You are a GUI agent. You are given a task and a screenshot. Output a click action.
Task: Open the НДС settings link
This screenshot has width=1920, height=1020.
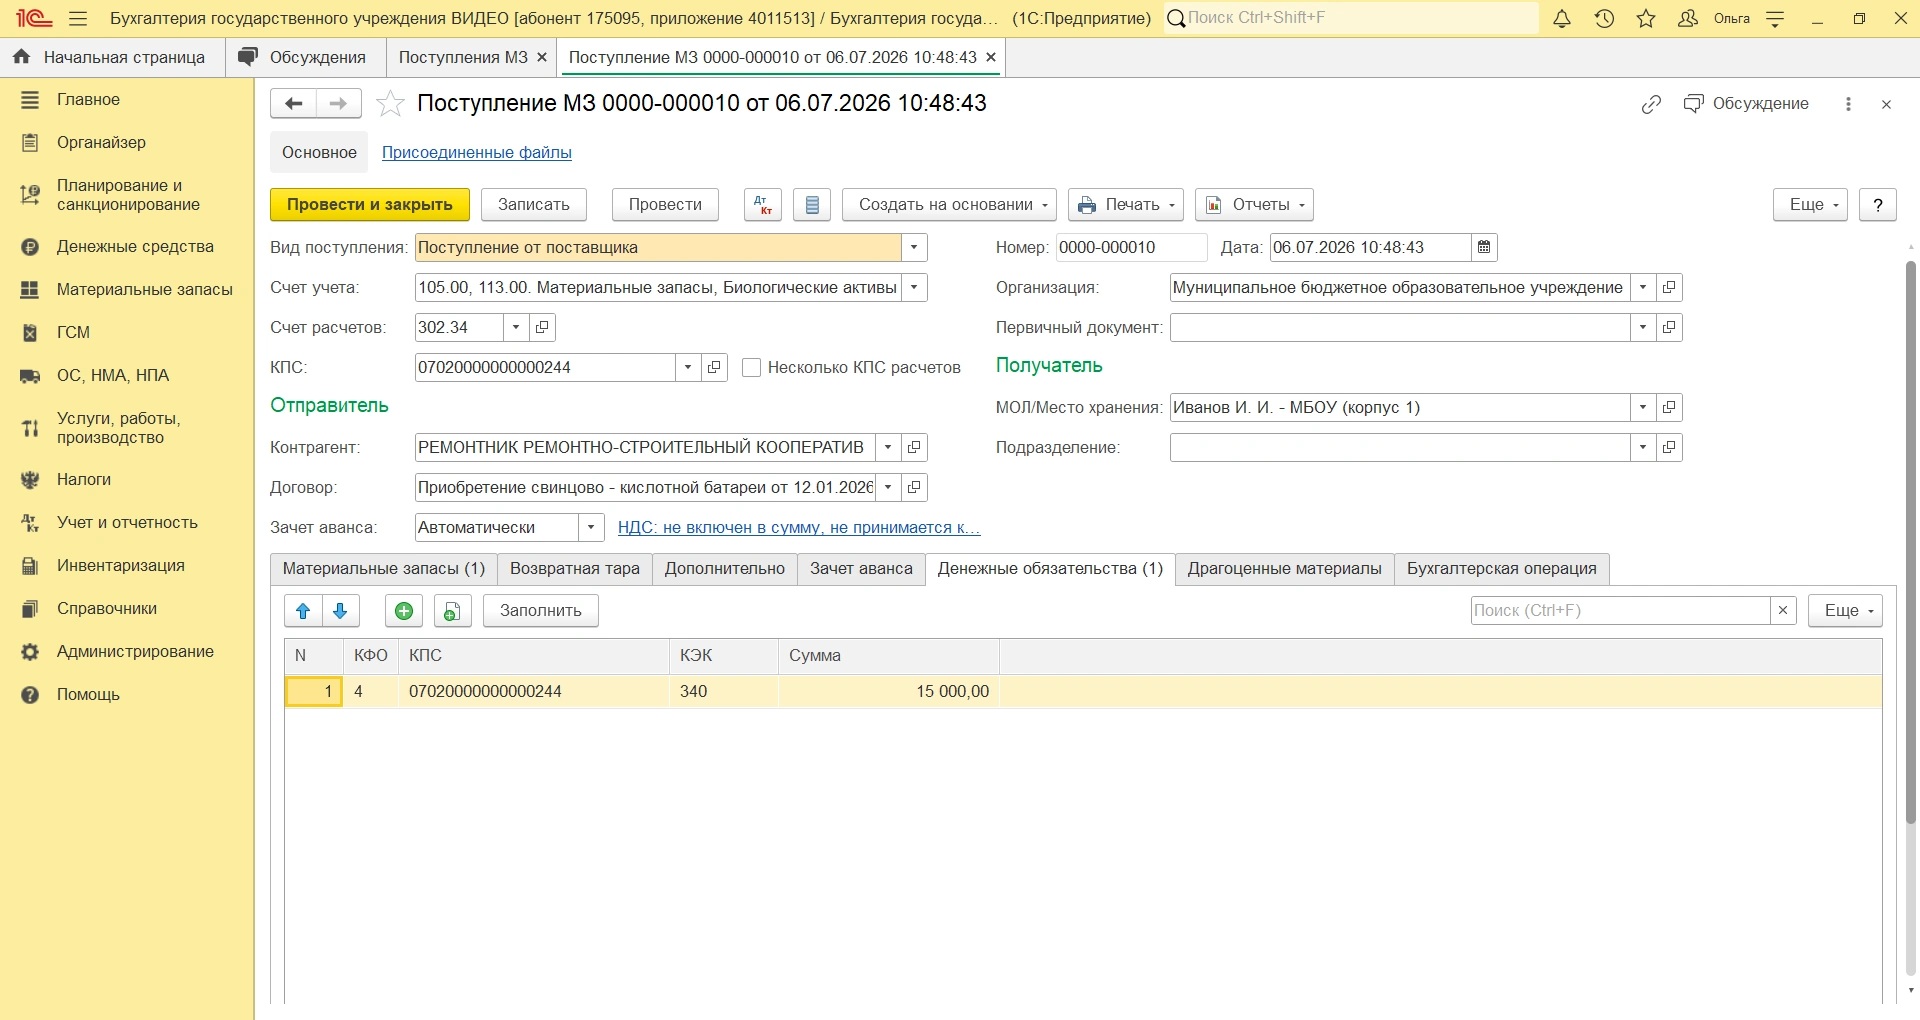(799, 528)
